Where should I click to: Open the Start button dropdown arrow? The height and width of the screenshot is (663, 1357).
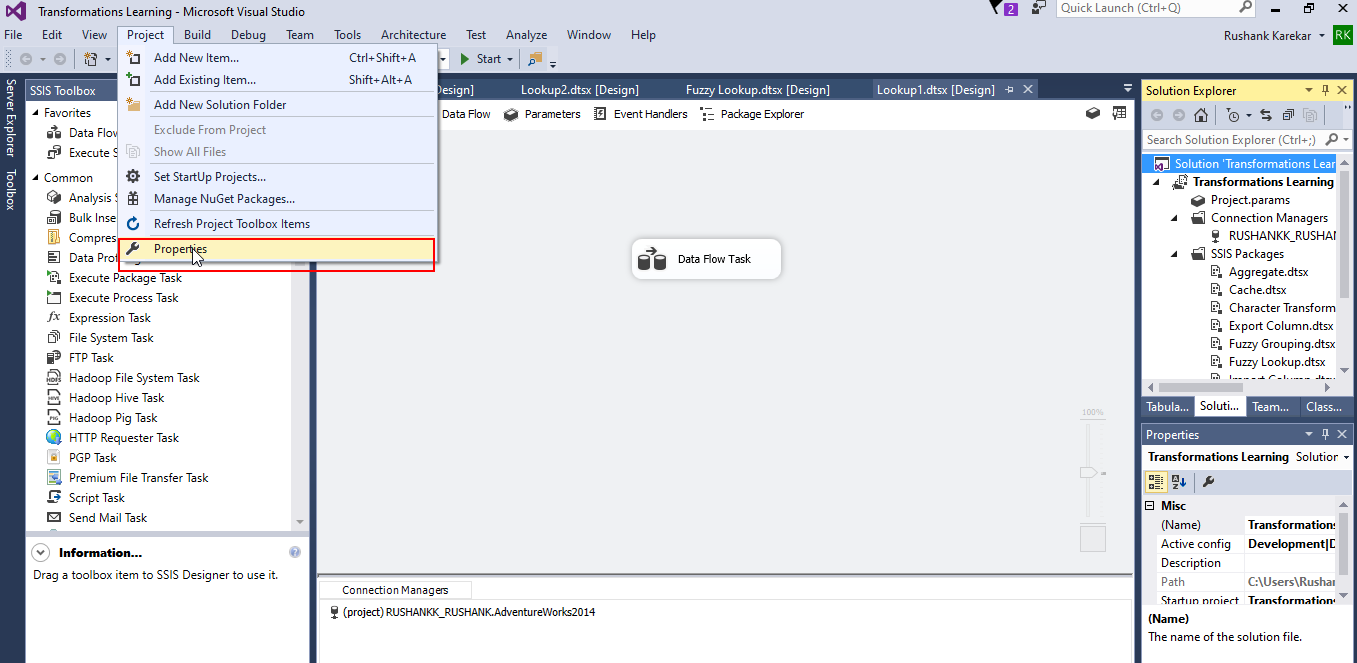pyautogui.click(x=510, y=59)
